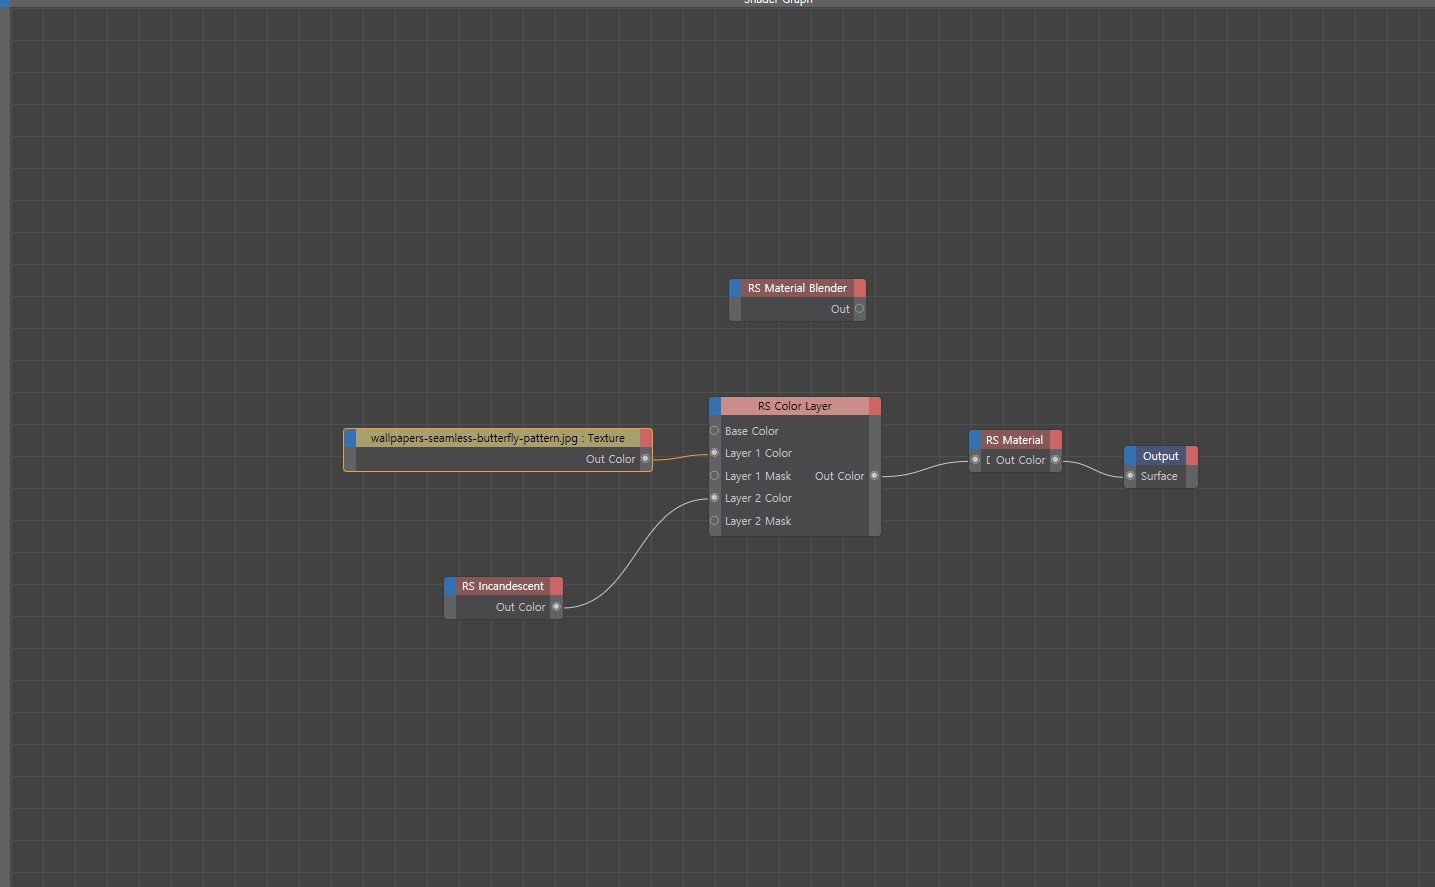The height and width of the screenshot is (887, 1435).
Task: Click the Base Color input port
Action: coord(715,431)
